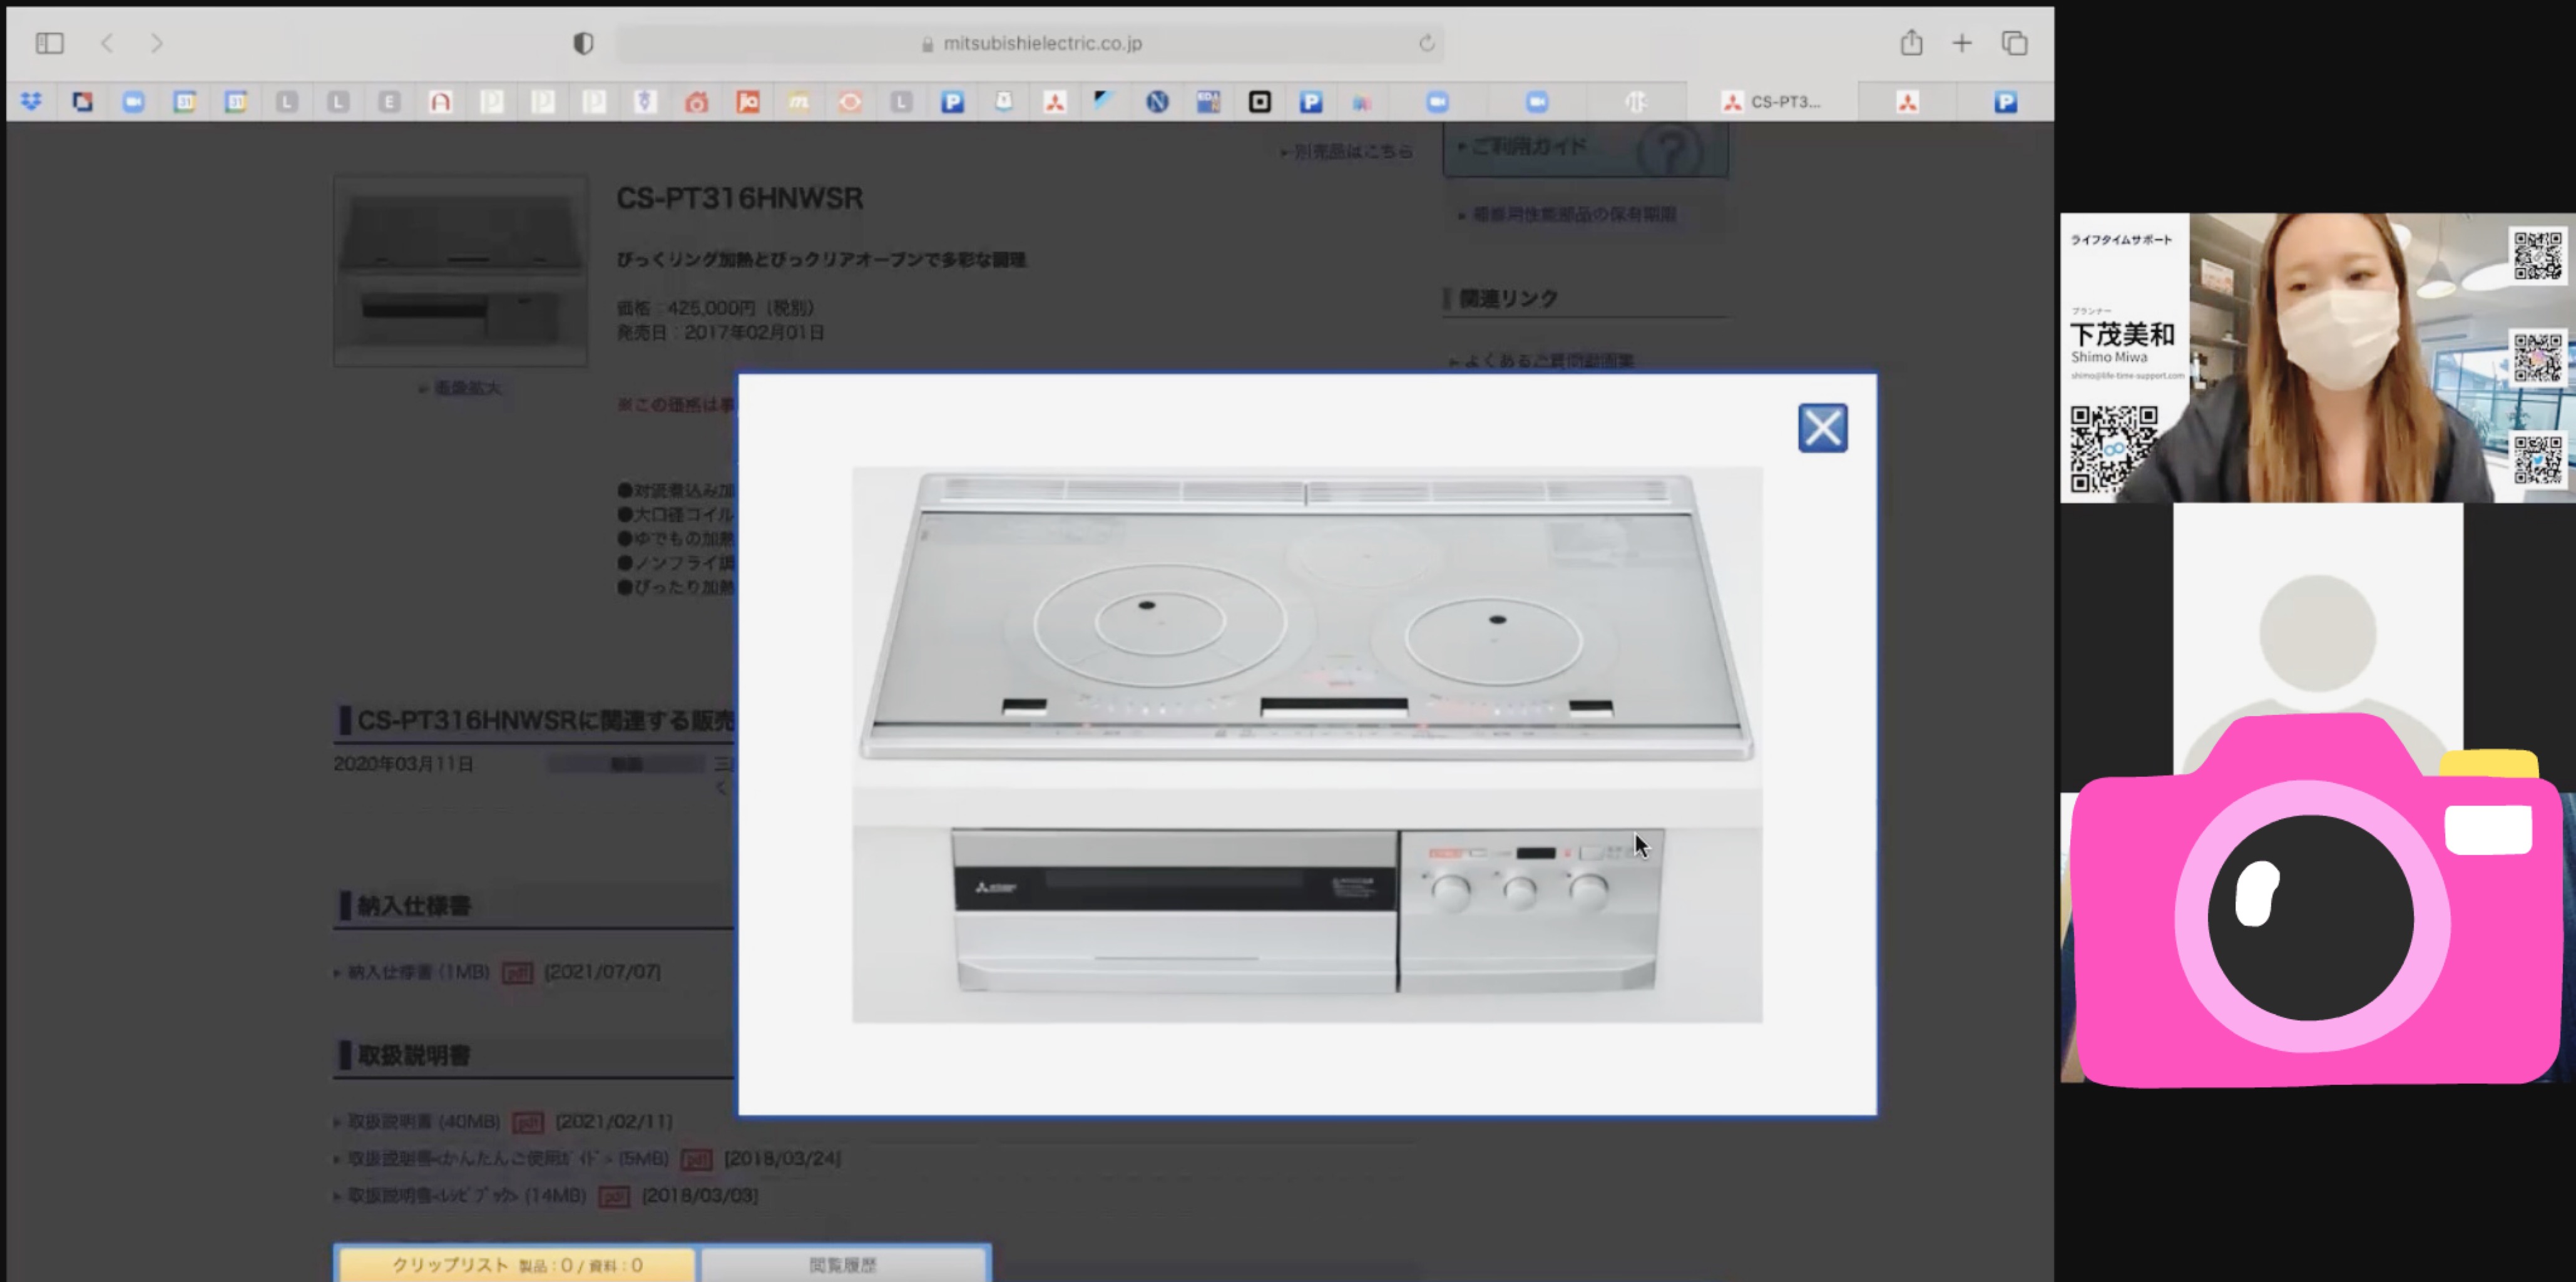This screenshot has height=1282, width=2576.
Task: Open the blue circle N pinned tab
Action: 1157,101
